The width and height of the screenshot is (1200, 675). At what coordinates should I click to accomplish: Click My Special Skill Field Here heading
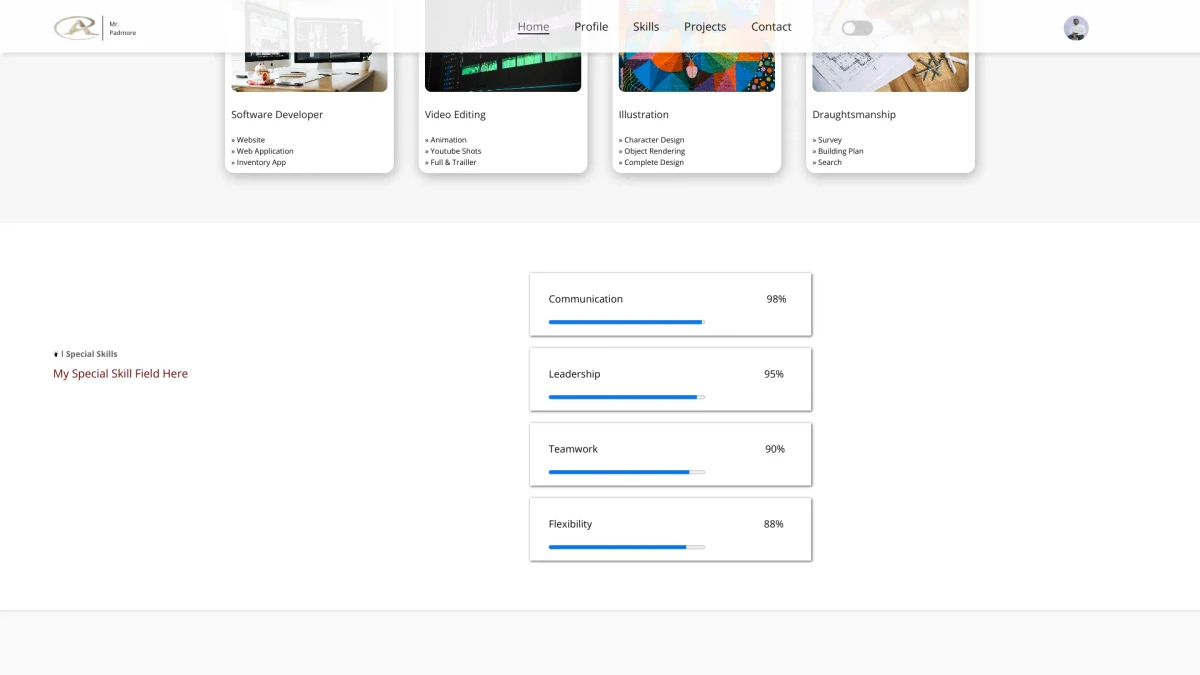pos(120,374)
